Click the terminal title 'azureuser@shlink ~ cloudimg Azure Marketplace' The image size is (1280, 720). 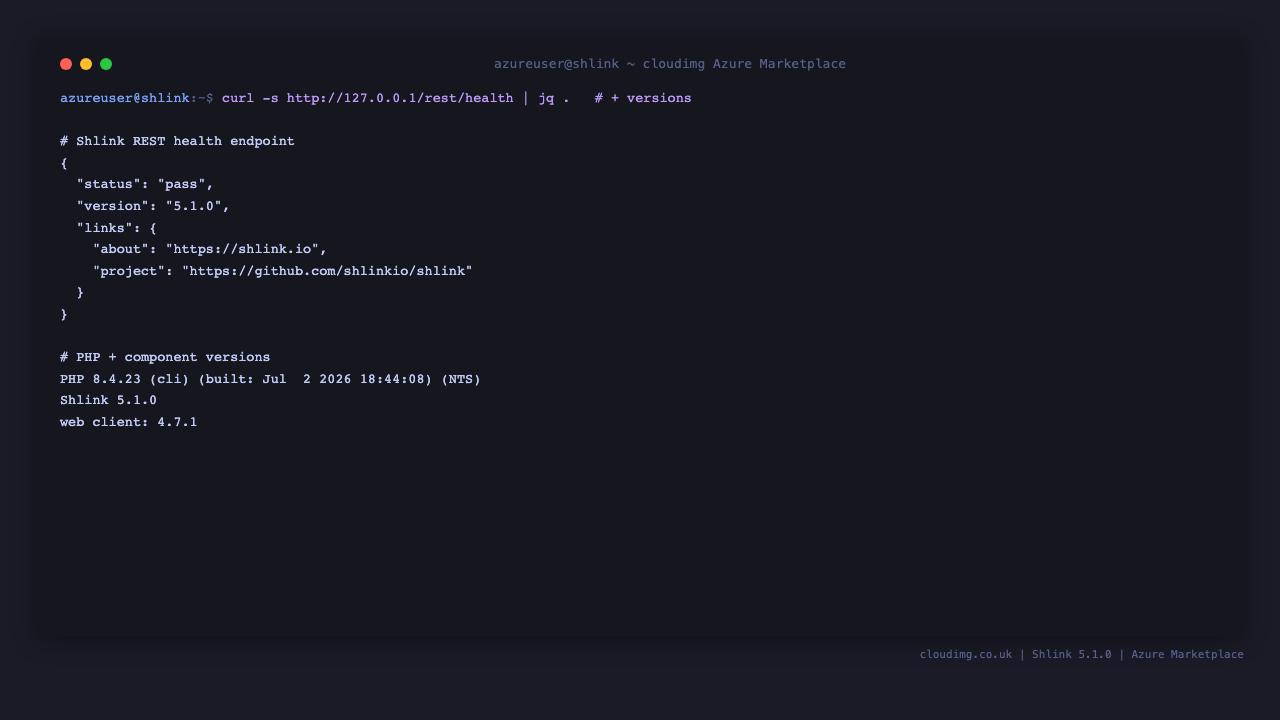670,64
